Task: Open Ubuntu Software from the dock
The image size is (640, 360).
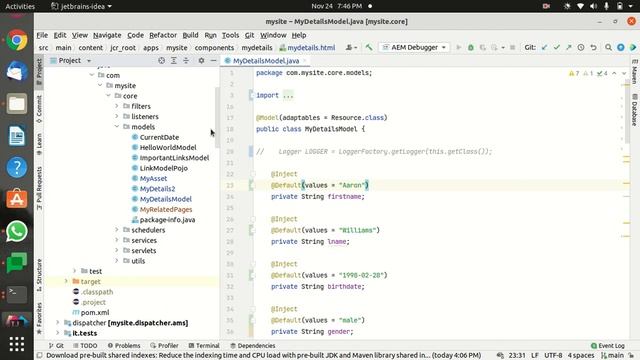Action: 17,199
